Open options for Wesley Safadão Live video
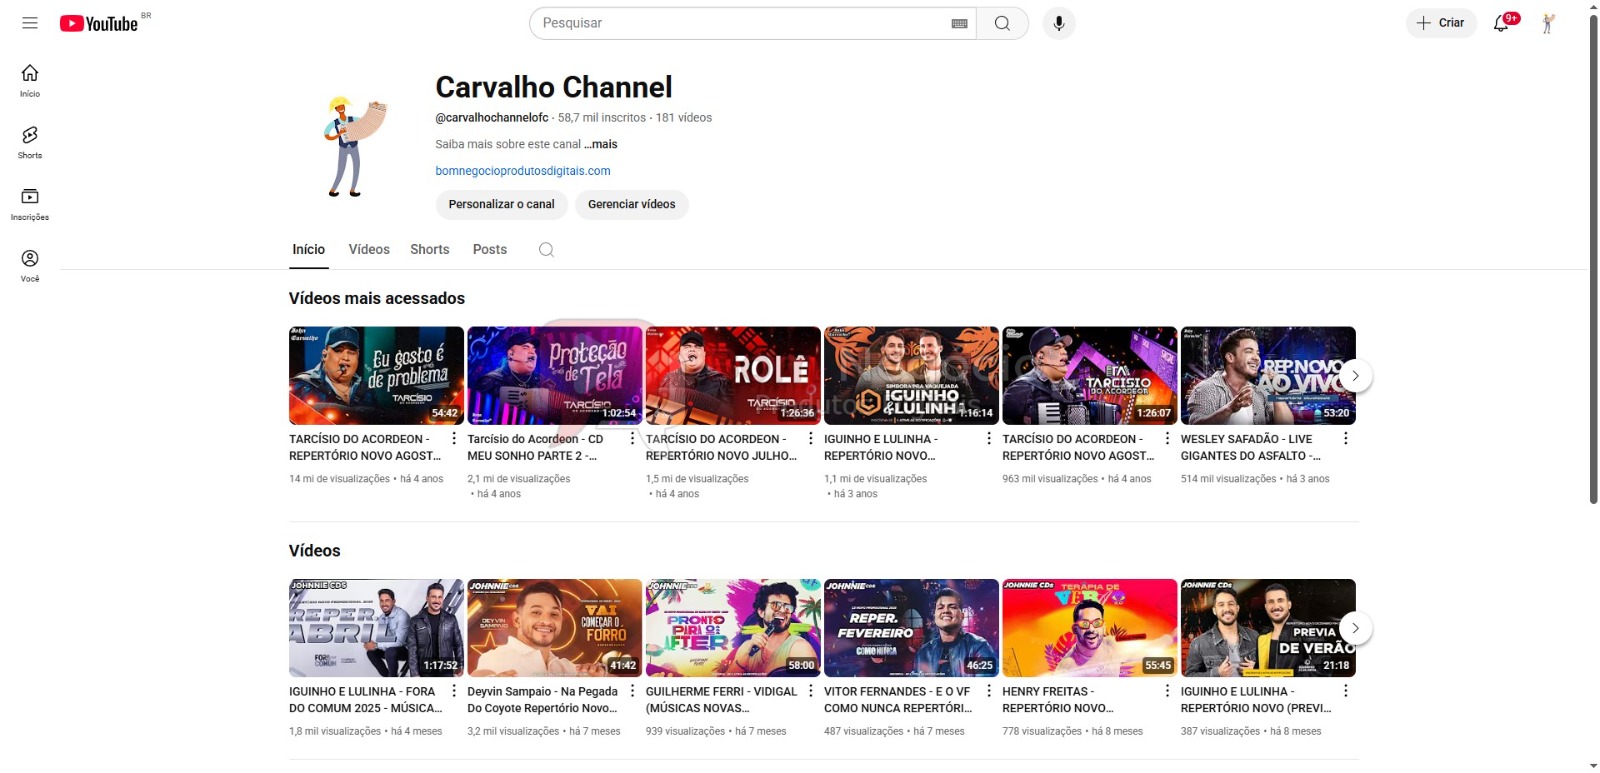 pyautogui.click(x=1345, y=438)
